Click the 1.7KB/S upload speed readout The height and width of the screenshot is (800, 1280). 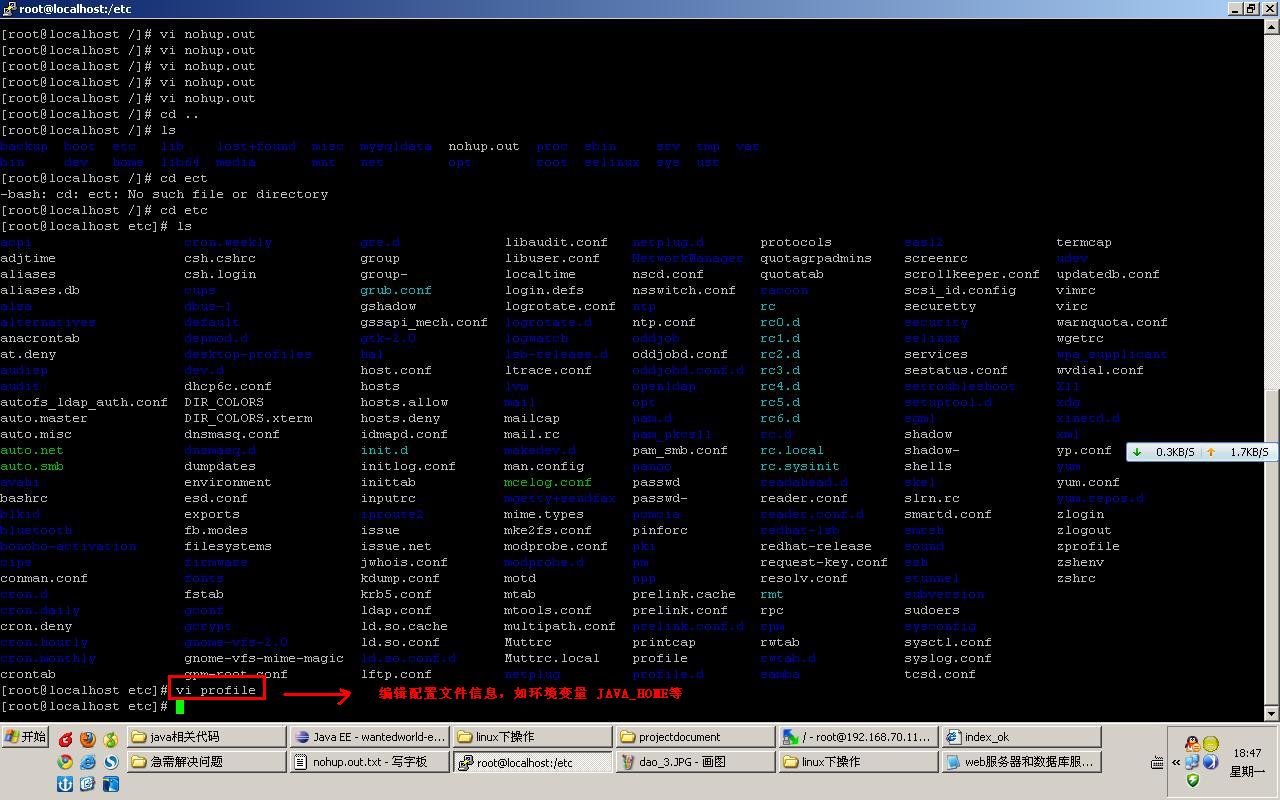click(1249, 452)
